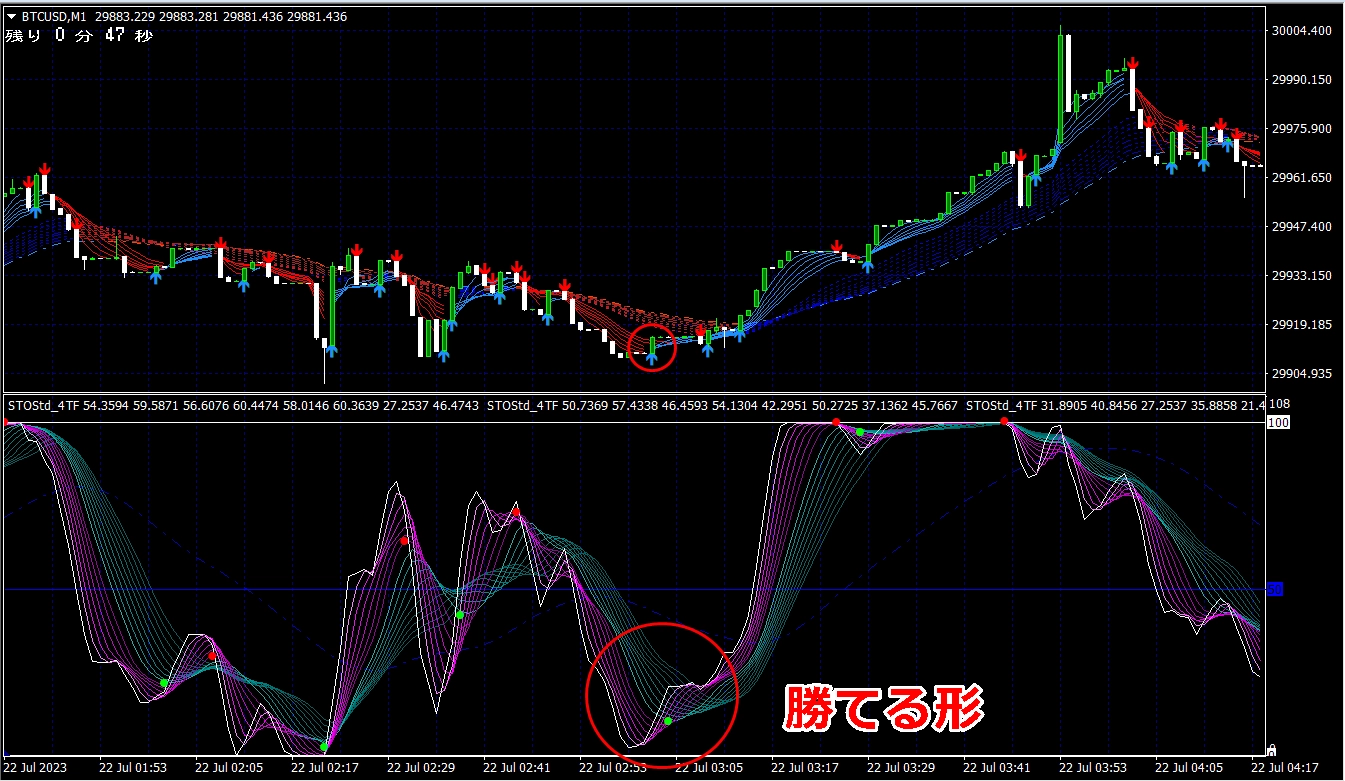Click the 29904.935 price scale label

[1300, 373]
